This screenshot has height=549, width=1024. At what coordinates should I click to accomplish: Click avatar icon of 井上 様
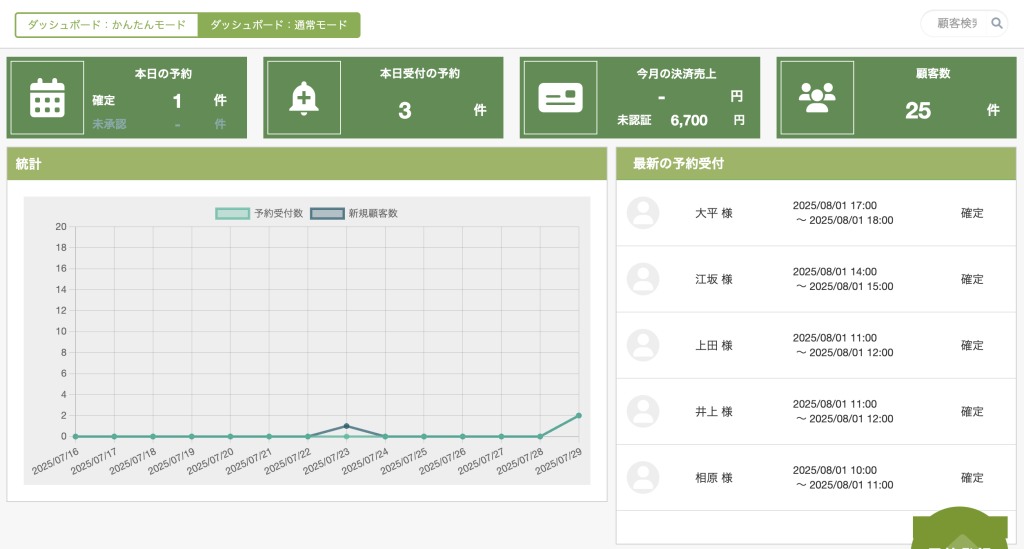(643, 411)
